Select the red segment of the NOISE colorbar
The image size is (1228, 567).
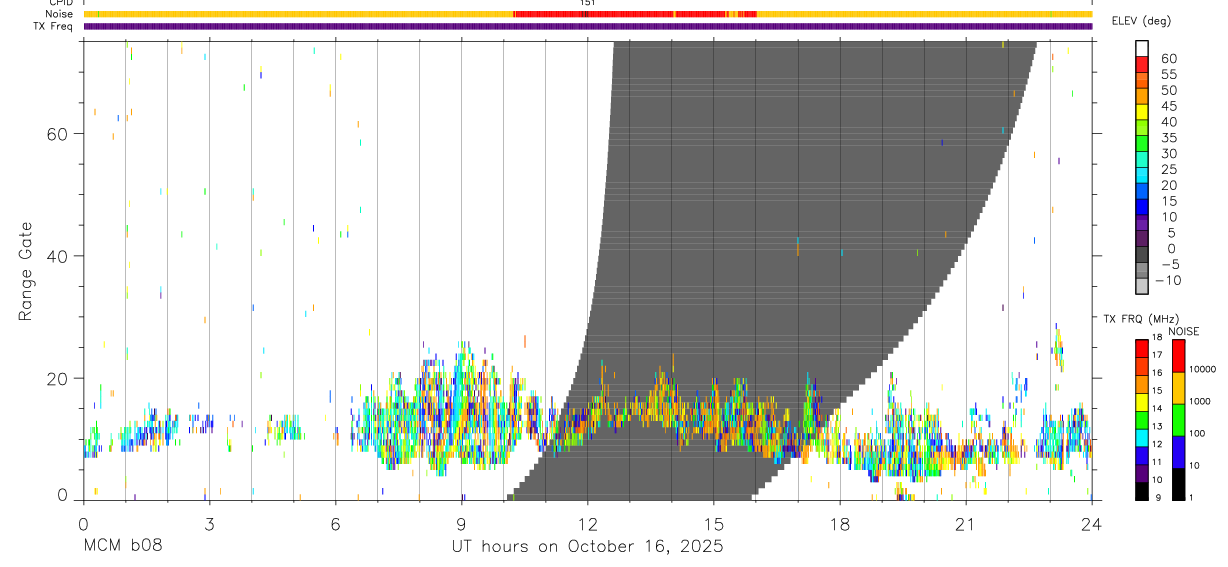1179,355
